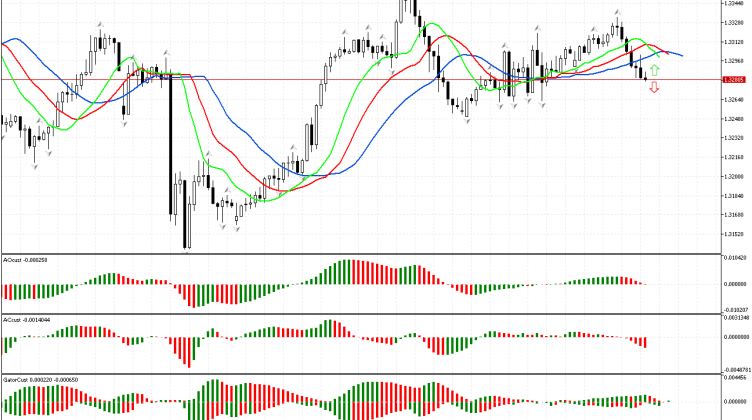Click the 1.32000 price axis label
The width and height of the screenshot is (752, 420).
coord(735,176)
